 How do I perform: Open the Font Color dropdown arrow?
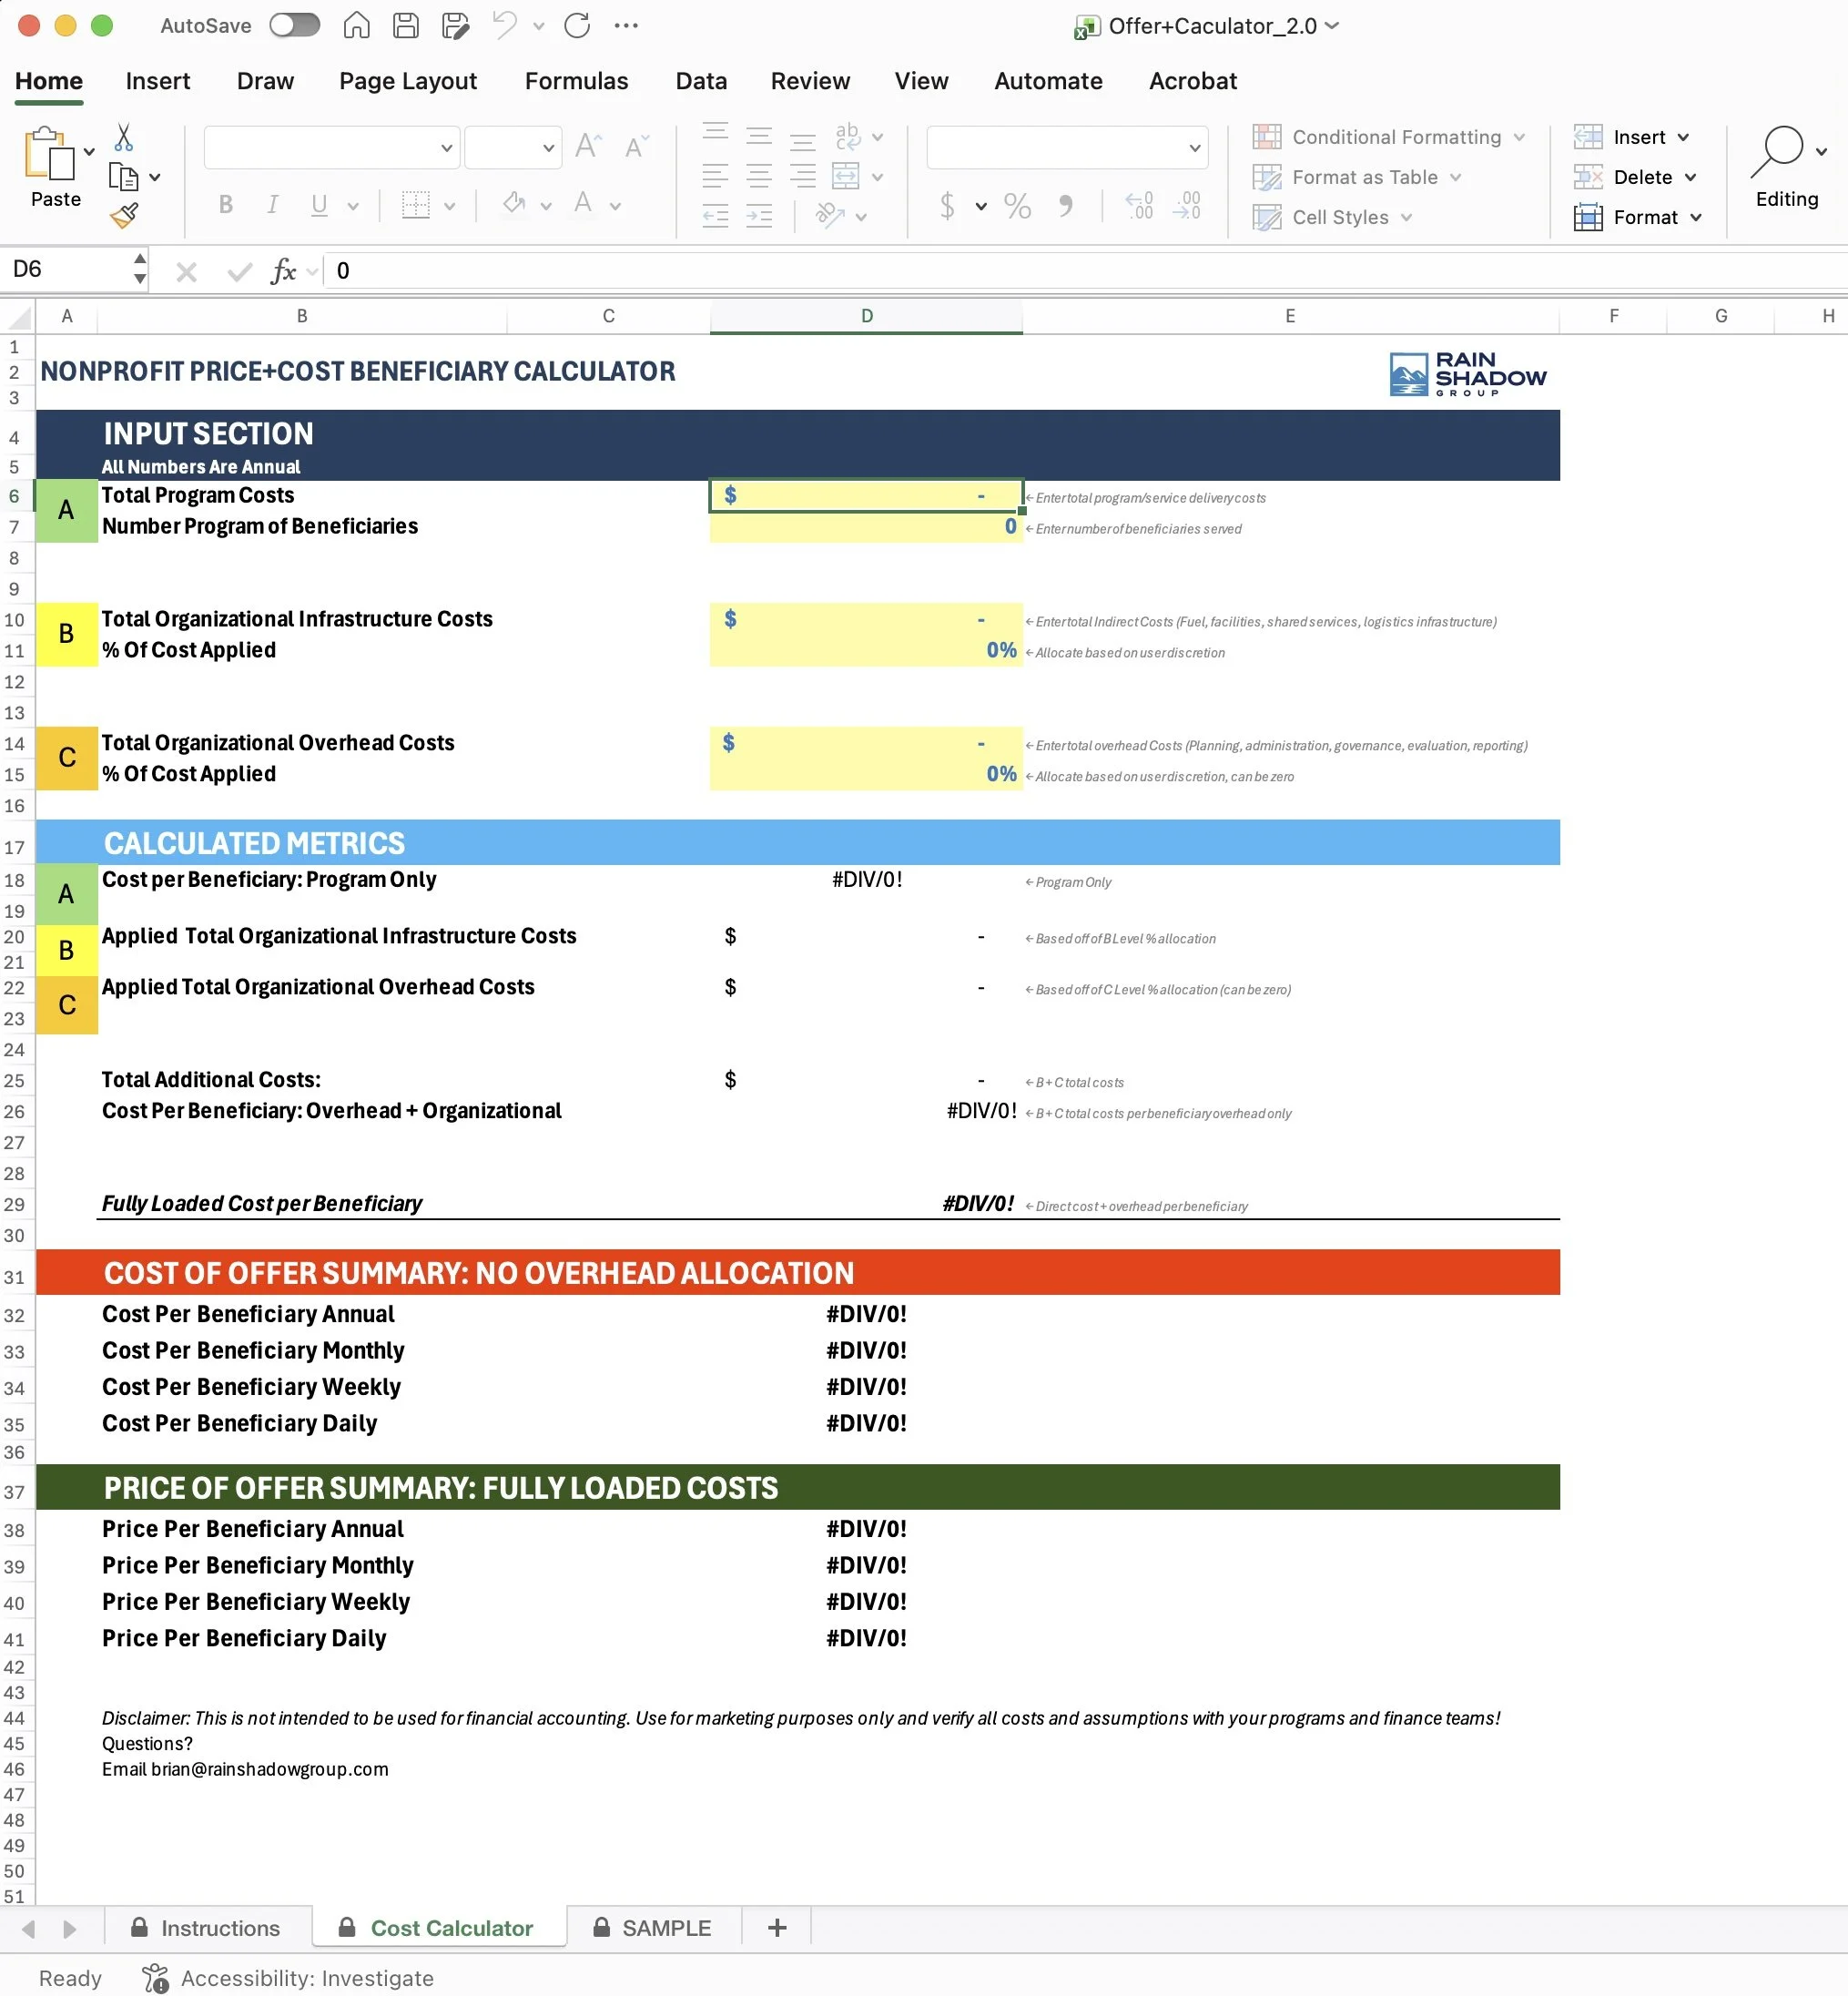tap(615, 206)
